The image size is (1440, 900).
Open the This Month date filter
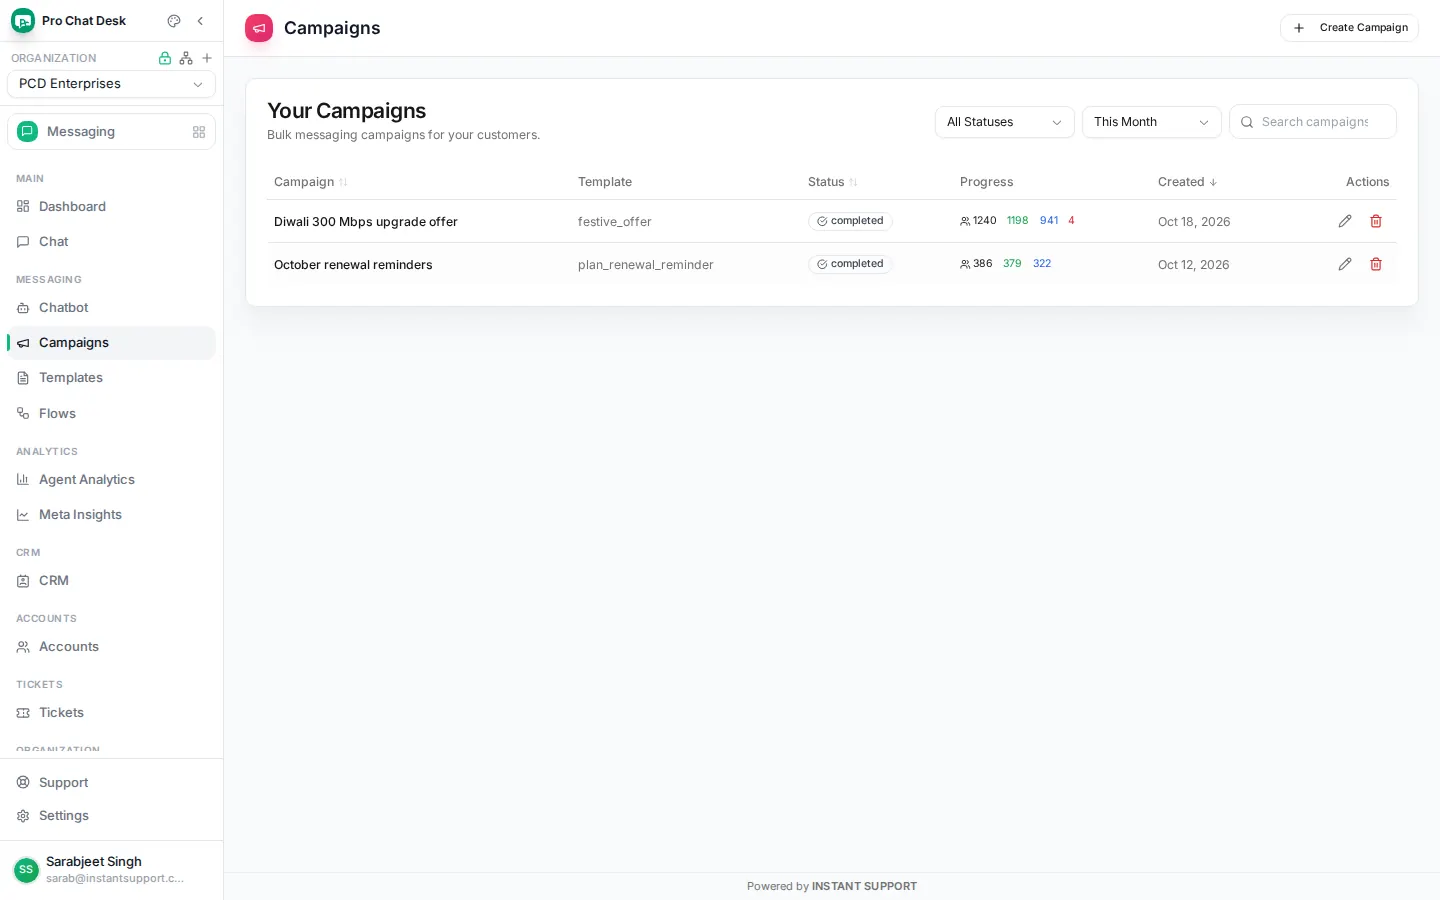1151,122
